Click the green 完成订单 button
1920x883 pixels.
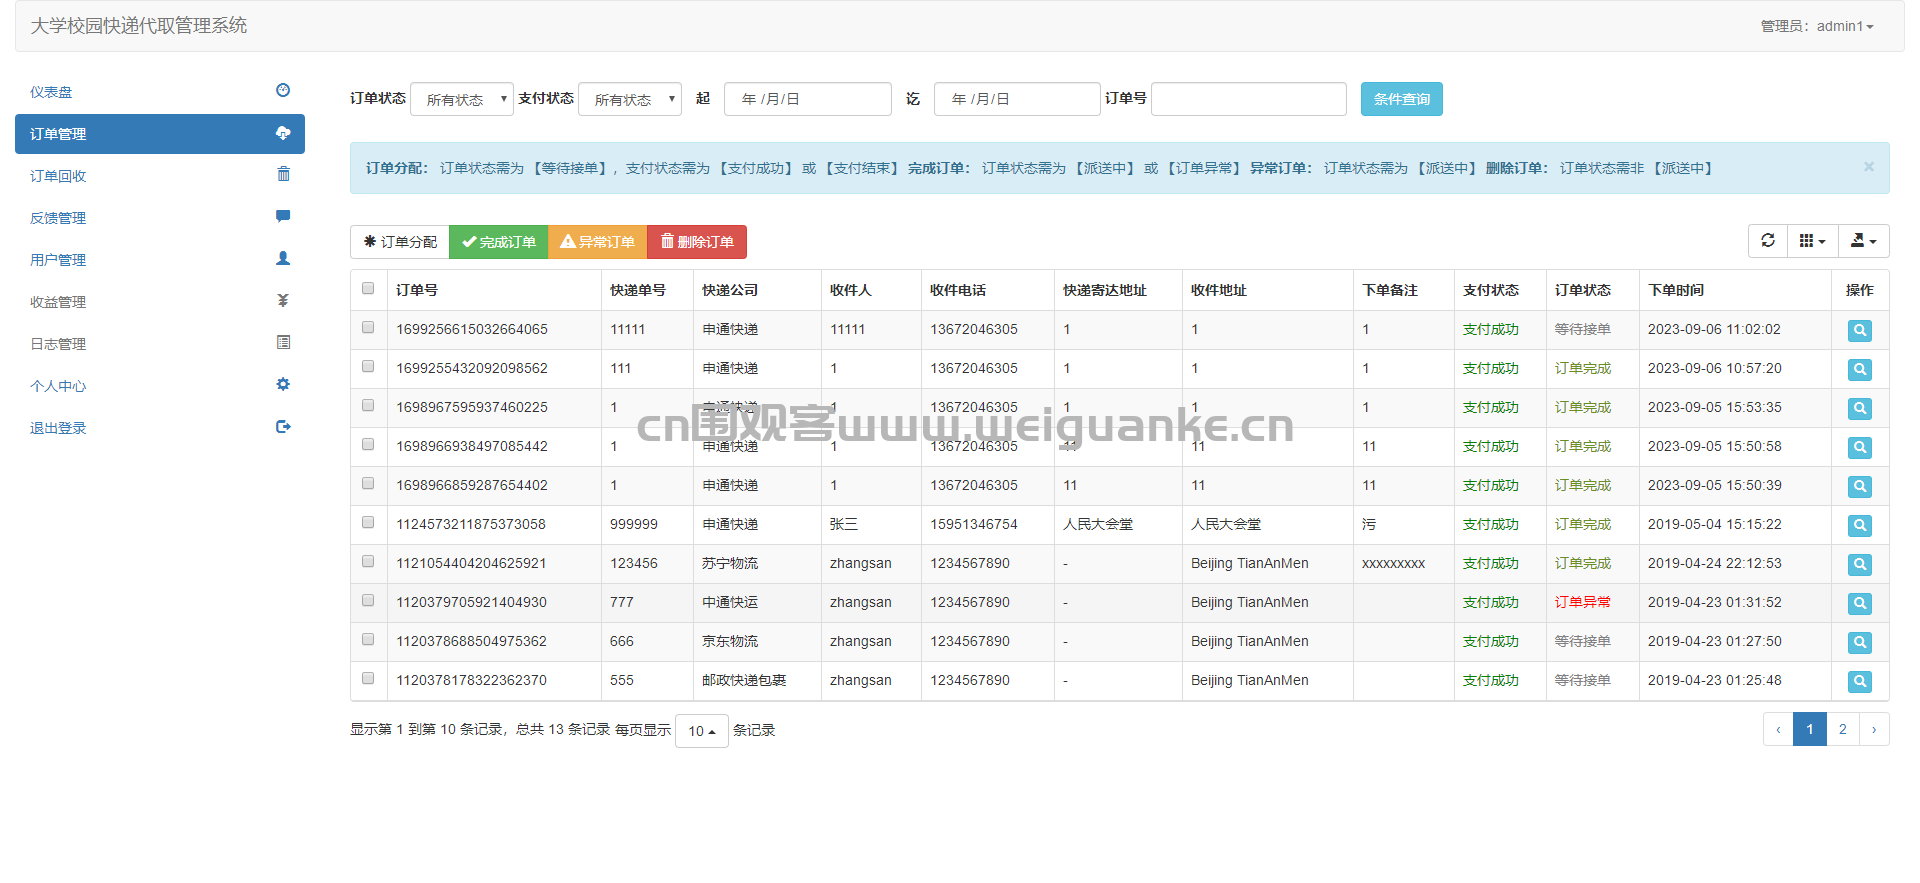click(x=498, y=242)
